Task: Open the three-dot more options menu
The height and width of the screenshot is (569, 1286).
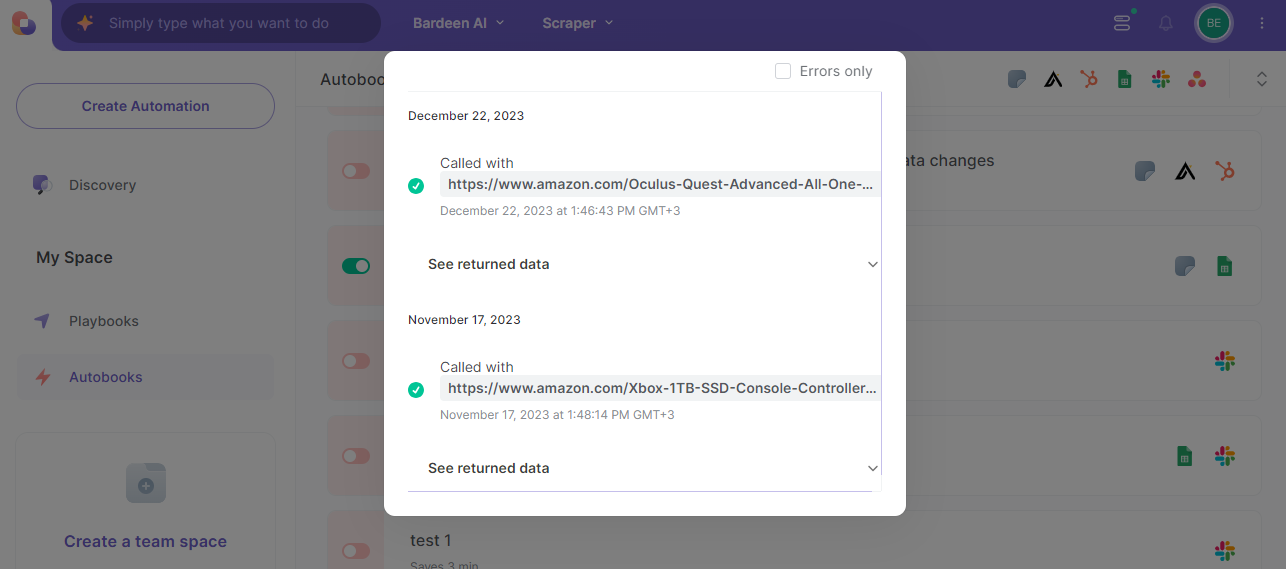Action: tap(1262, 23)
